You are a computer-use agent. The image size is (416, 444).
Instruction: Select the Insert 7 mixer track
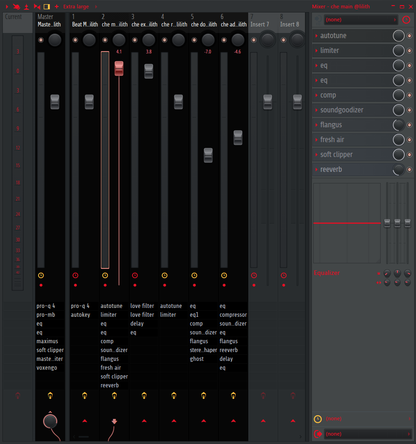263,21
